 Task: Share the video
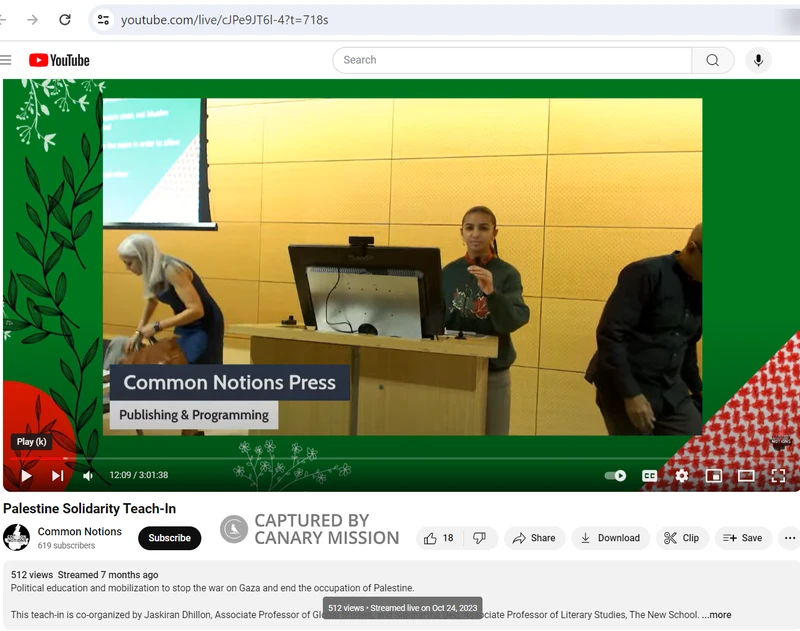(534, 538)
